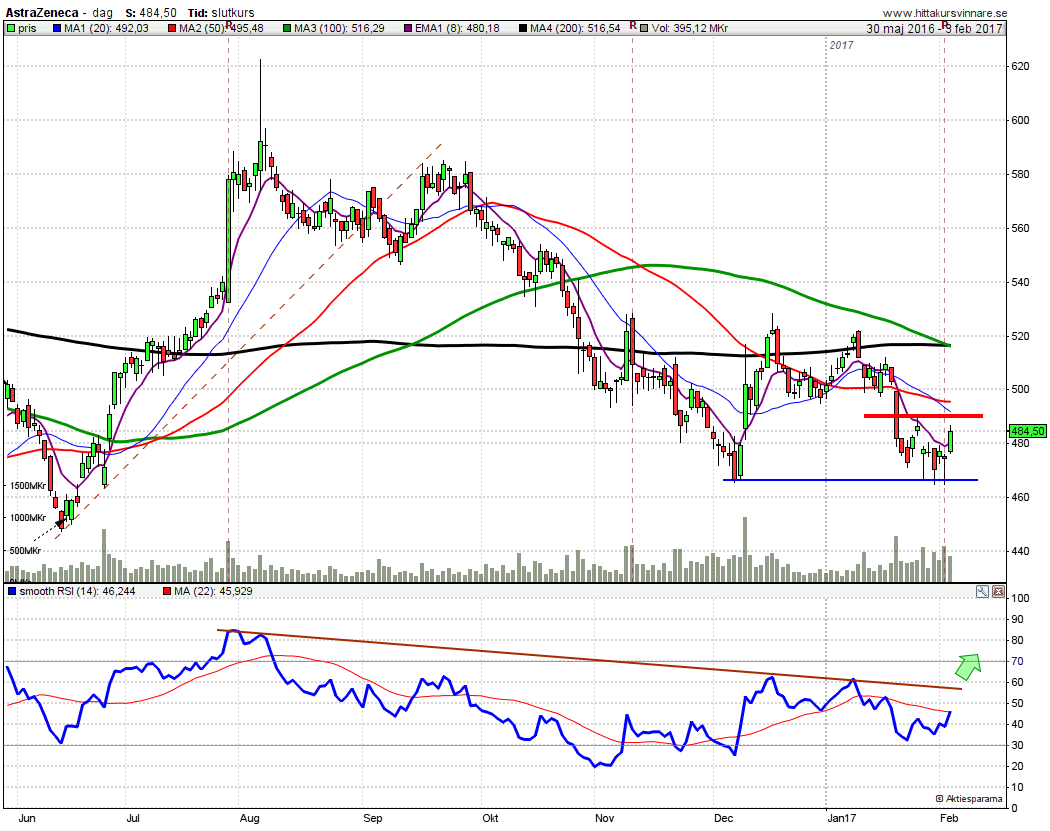Click the Aktiesparama logo icon
The image size is (1050, 831).
coord(940,798)
